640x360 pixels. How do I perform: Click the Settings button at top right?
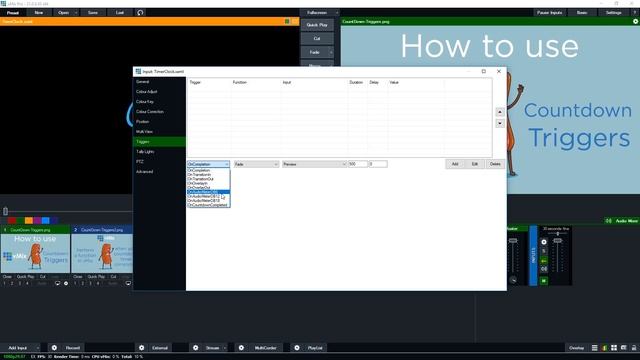tap(613, 13)
